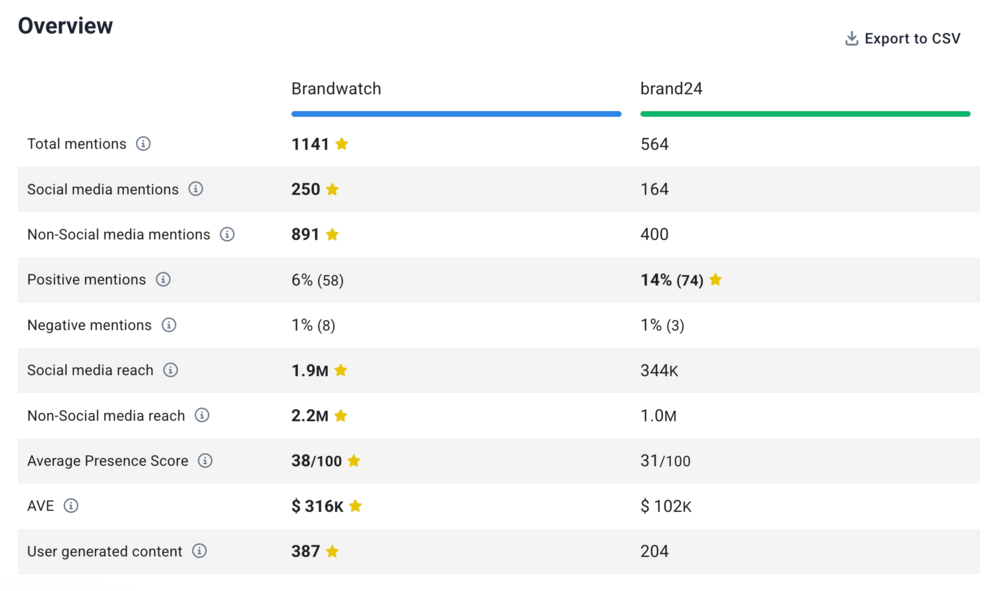This screenshot has width=1000, height=591.
Task: Click info icon beside User generated content
Action: coord(199,551)
